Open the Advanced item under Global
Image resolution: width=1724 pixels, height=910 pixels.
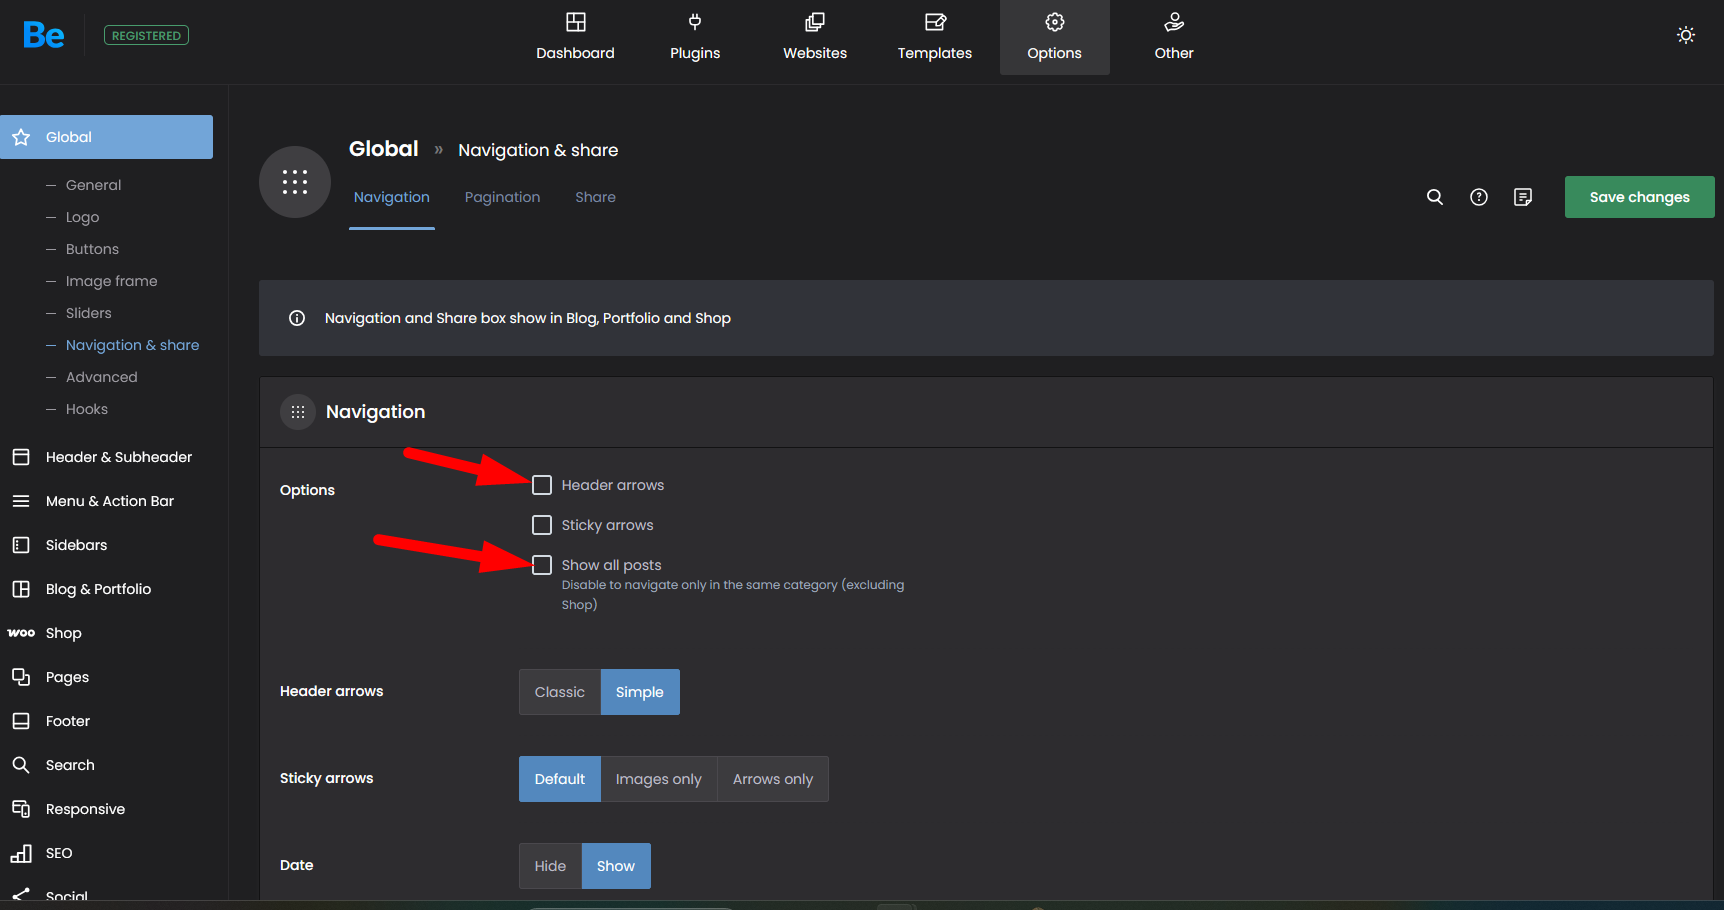[101, 377]
